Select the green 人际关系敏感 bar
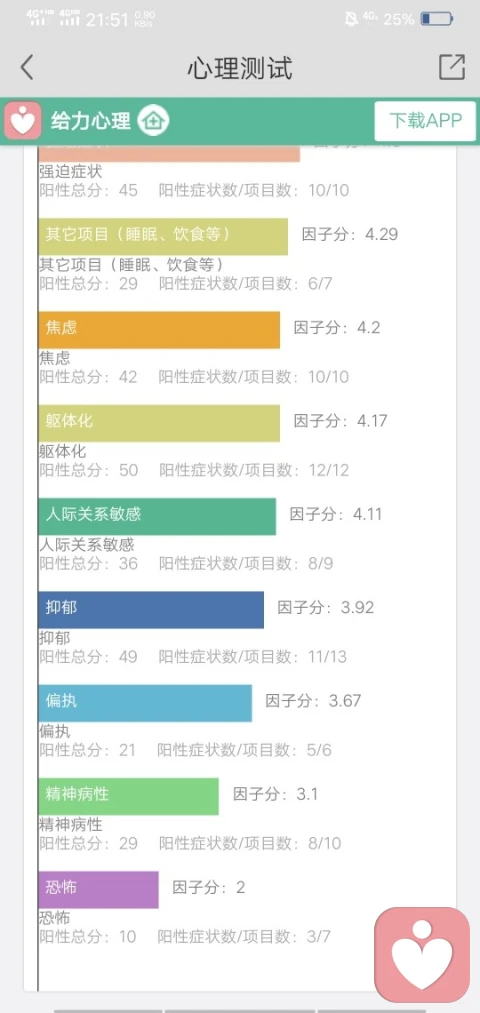Image resolution: width=480 pixels, height=1013 pixels. point(157,516)
